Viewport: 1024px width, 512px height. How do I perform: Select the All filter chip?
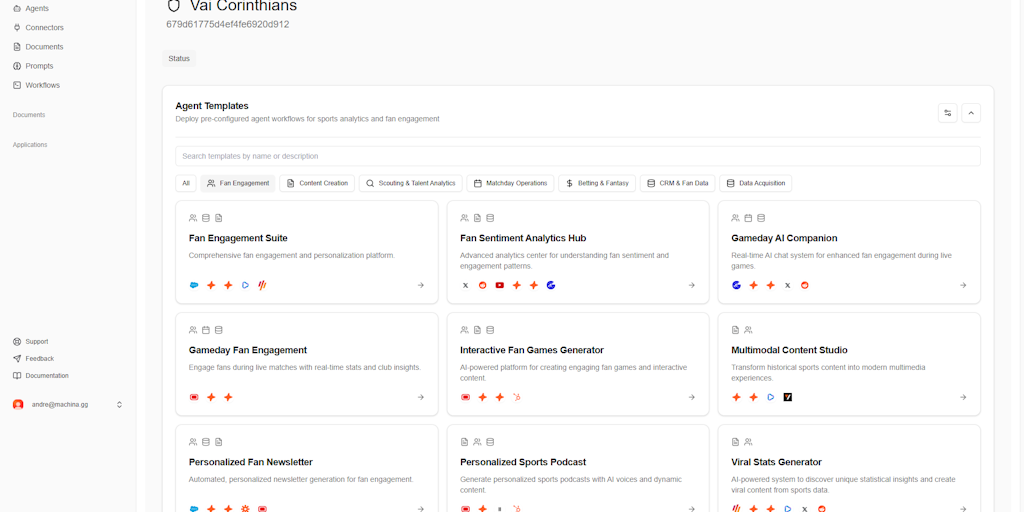click(x=186, y=184)
